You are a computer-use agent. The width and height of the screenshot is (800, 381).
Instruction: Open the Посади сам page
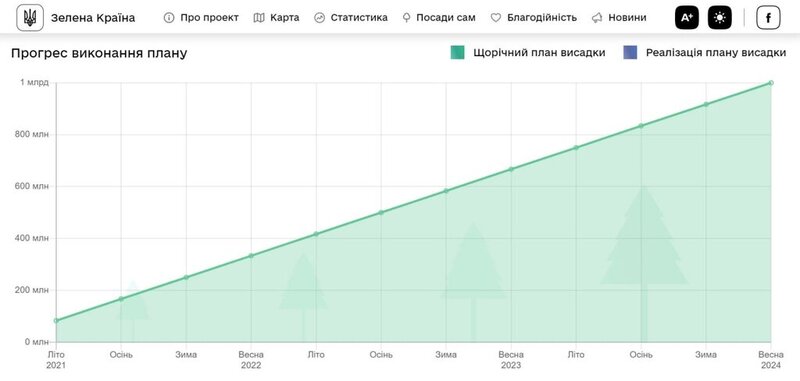446,18
